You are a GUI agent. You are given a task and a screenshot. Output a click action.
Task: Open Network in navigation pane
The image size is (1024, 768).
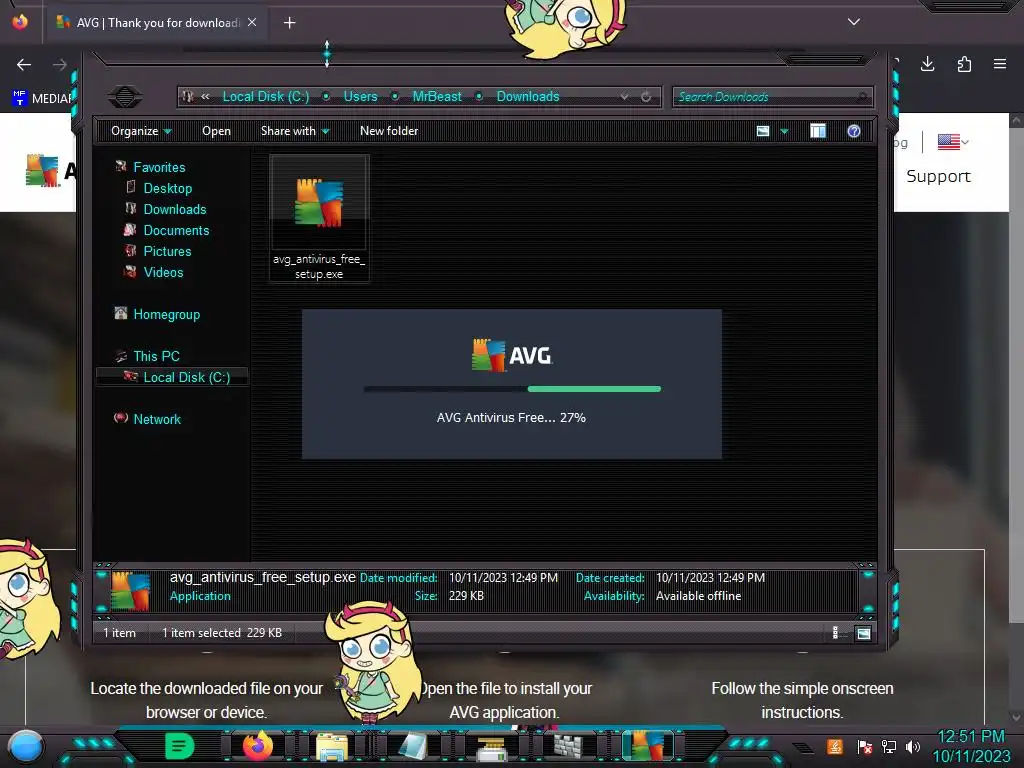pyautogui.click(x=157, y=419)
